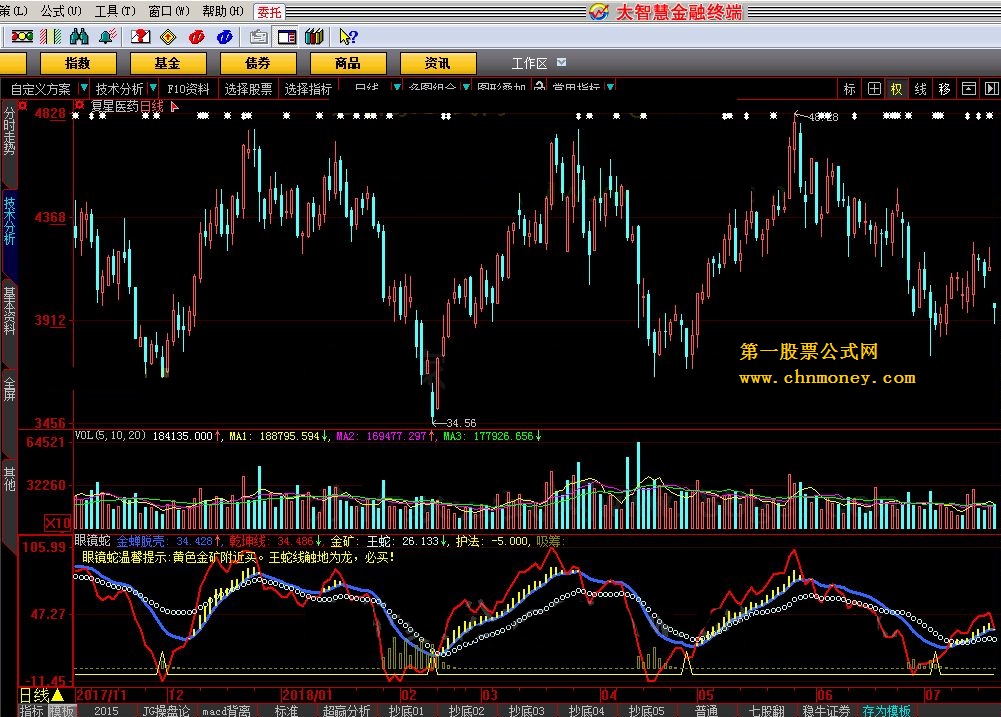Open F10资料 information

pyautogui.click(x=188, y=89)
